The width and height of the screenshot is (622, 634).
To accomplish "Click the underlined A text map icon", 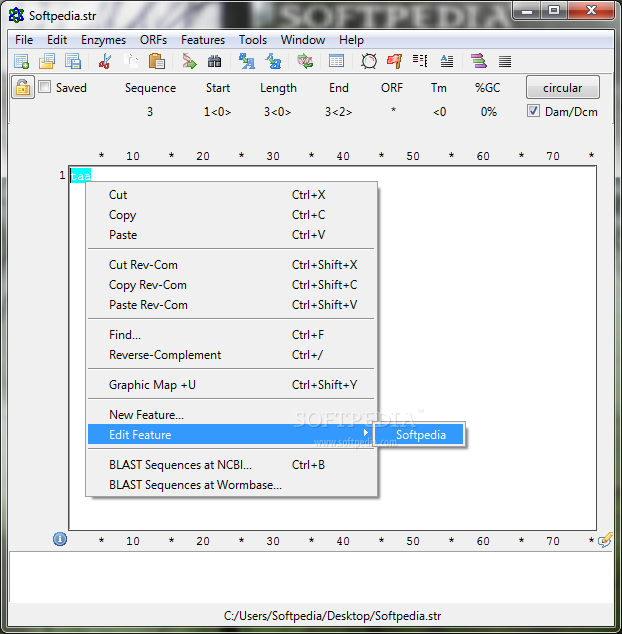I will [x=446, y=61].
